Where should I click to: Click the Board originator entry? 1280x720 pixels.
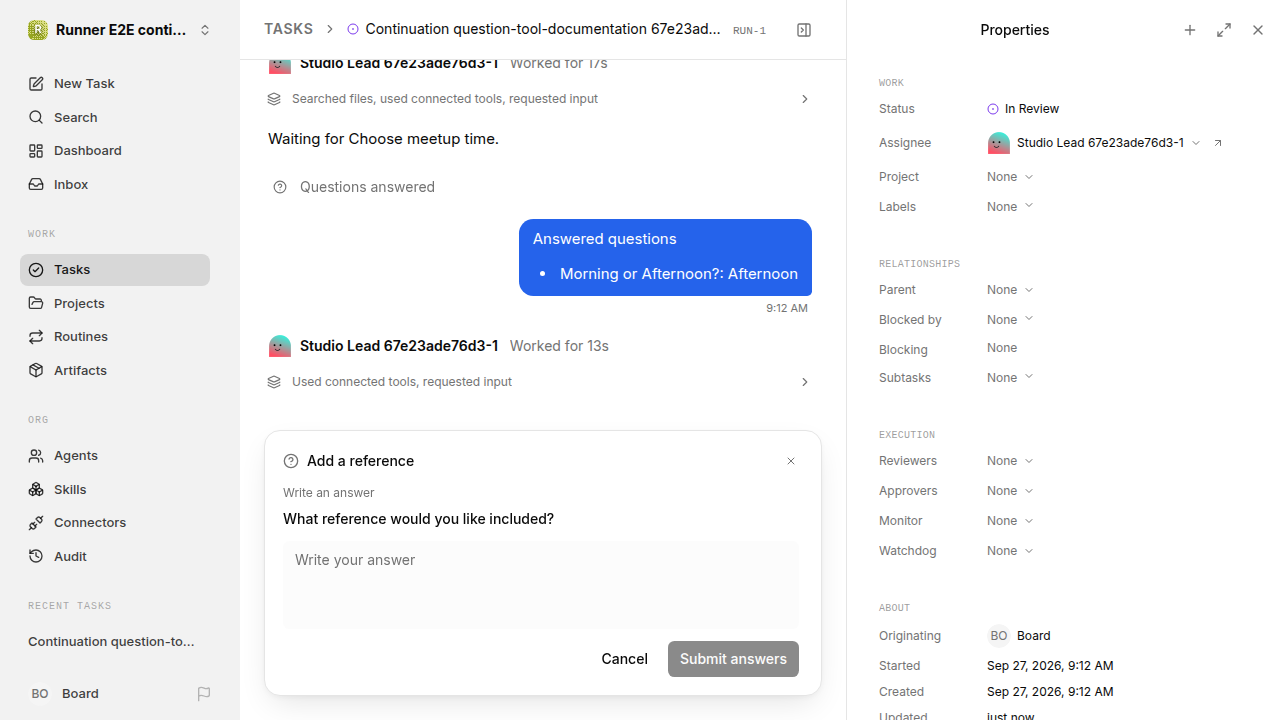click(1019, 636)
